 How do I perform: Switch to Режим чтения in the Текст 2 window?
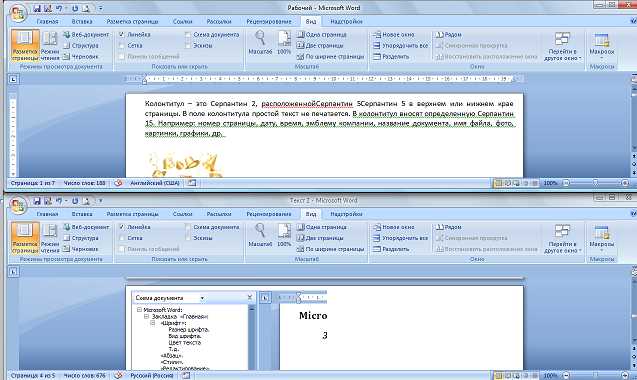click(50, 238)
